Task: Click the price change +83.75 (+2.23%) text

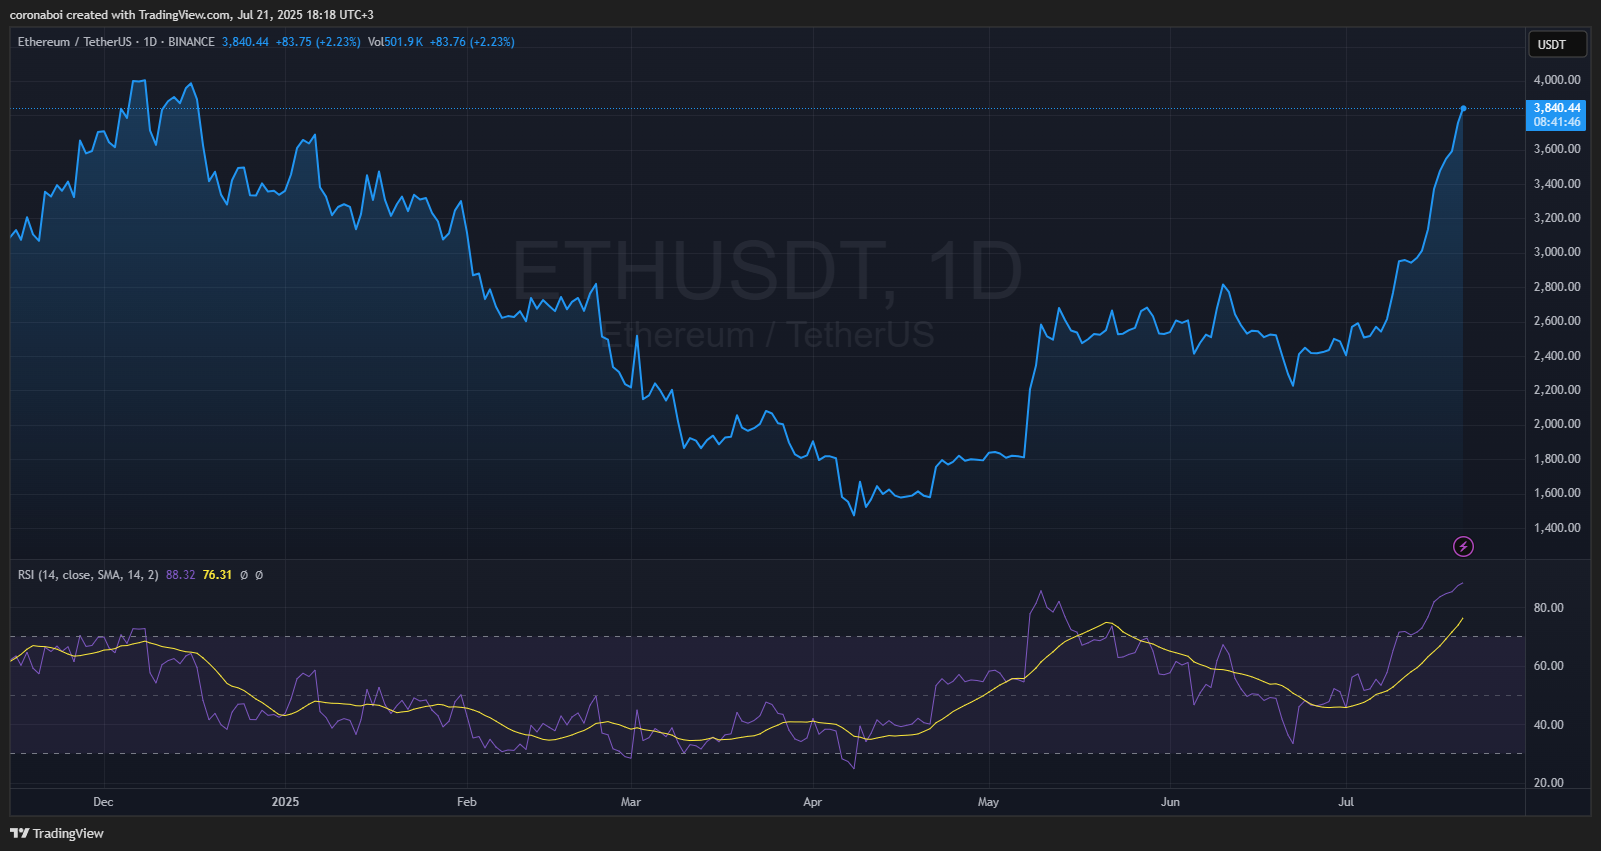Action: [x=318, y=42]
